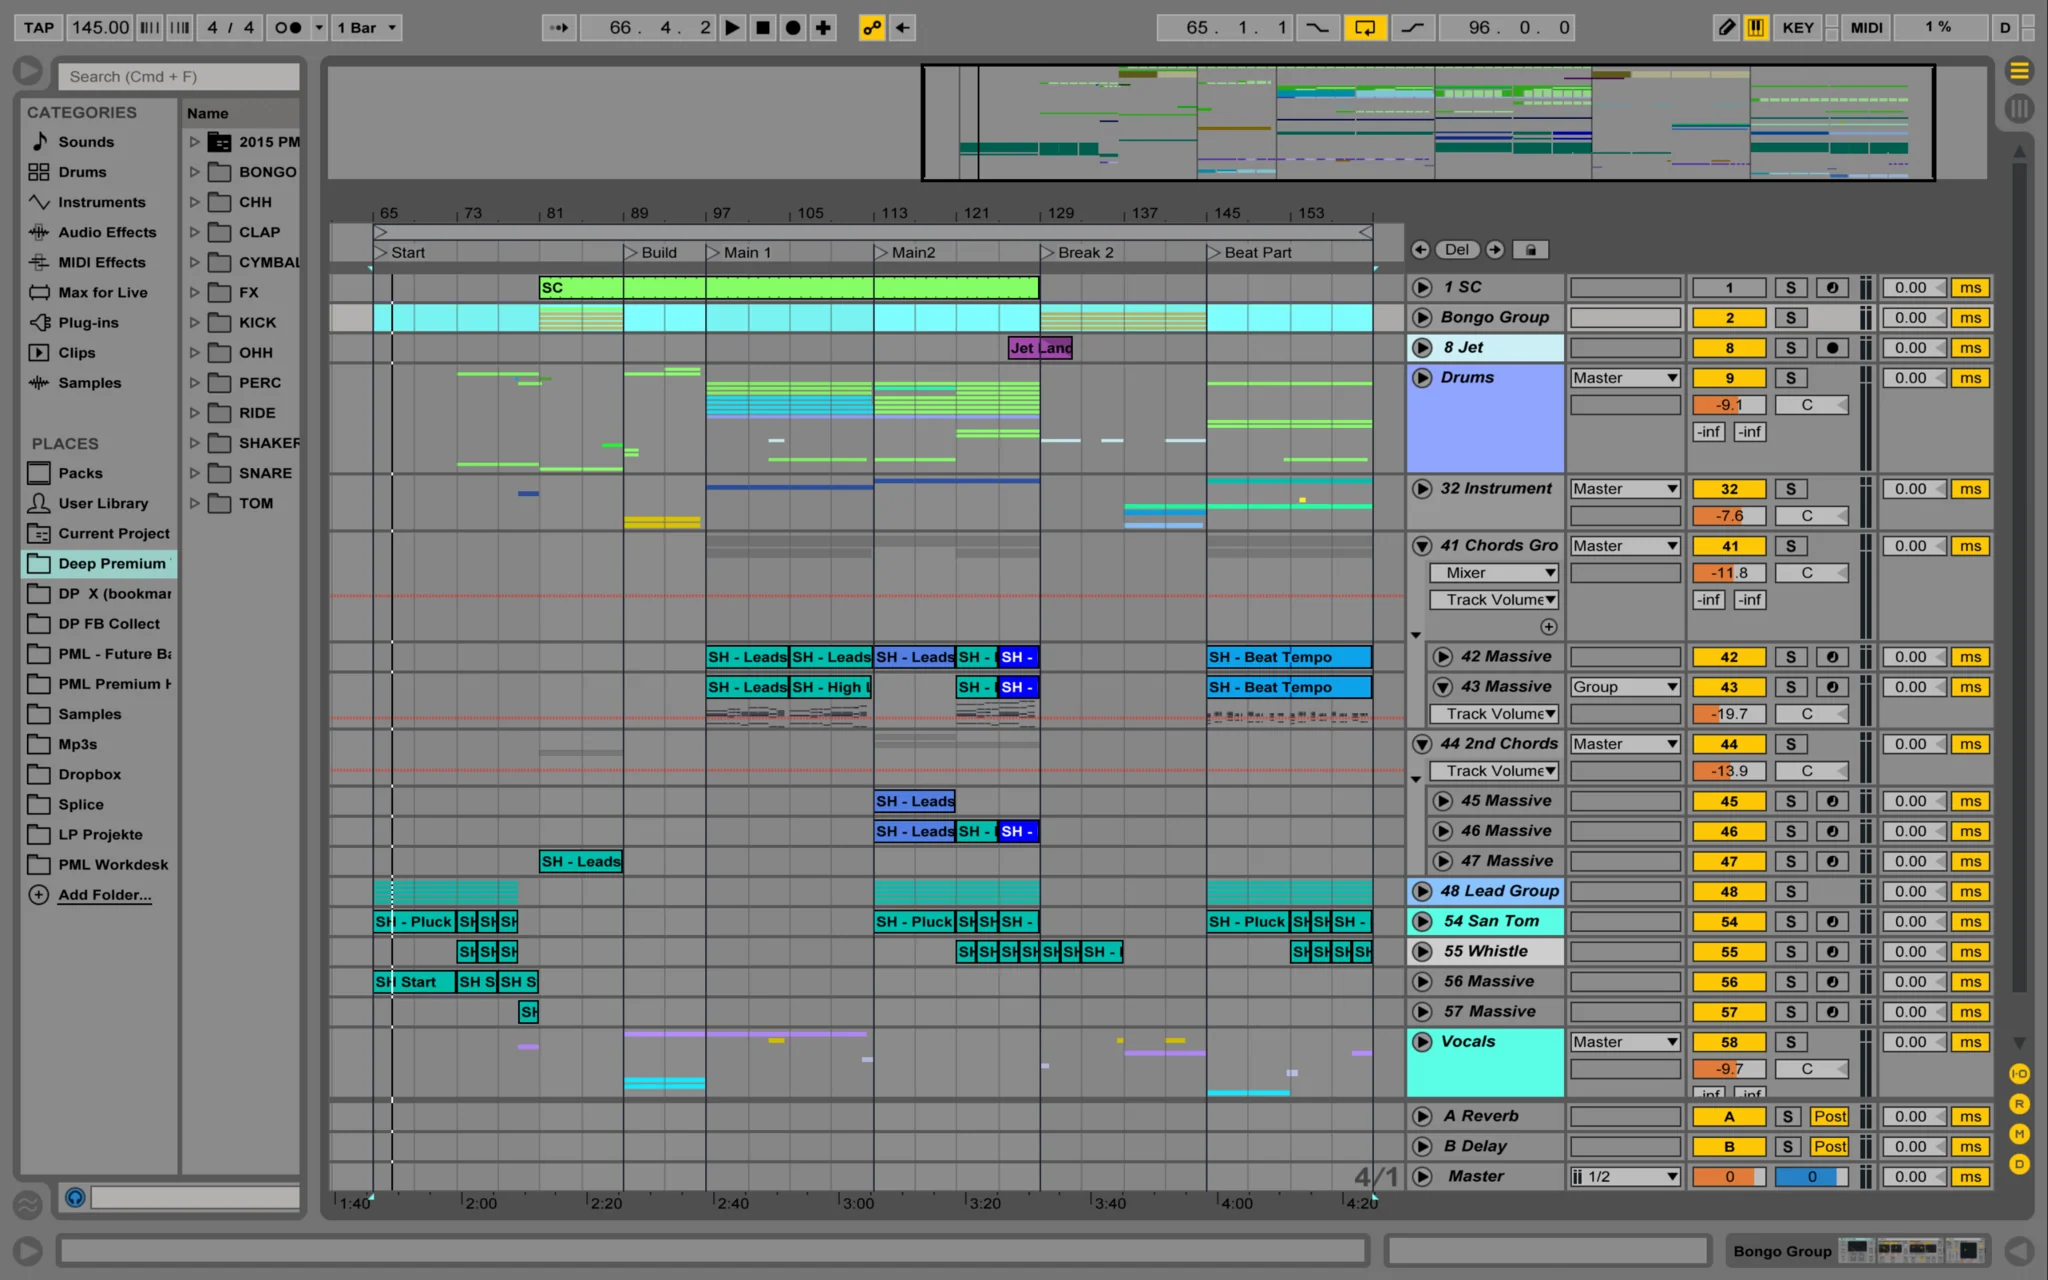This screenshot has width=2048, height=1280.
Task: Expand the KICK folder
Action: [x=195, y=322]
